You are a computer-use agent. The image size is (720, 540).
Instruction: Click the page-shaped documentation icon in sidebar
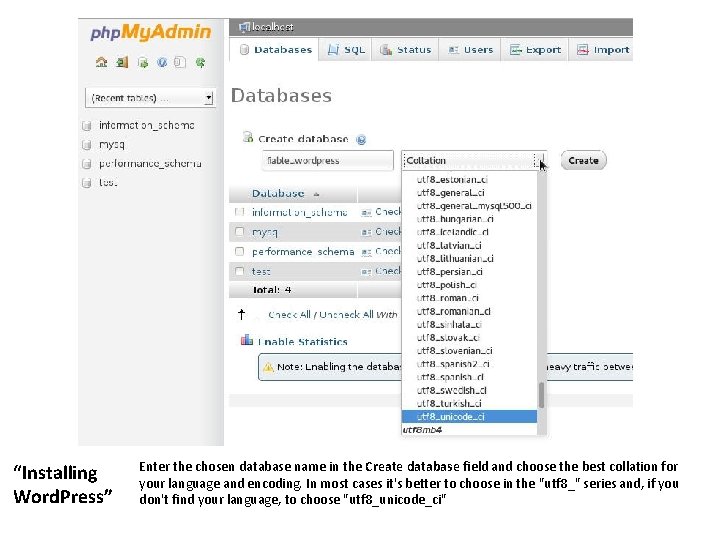coord(180,62)
